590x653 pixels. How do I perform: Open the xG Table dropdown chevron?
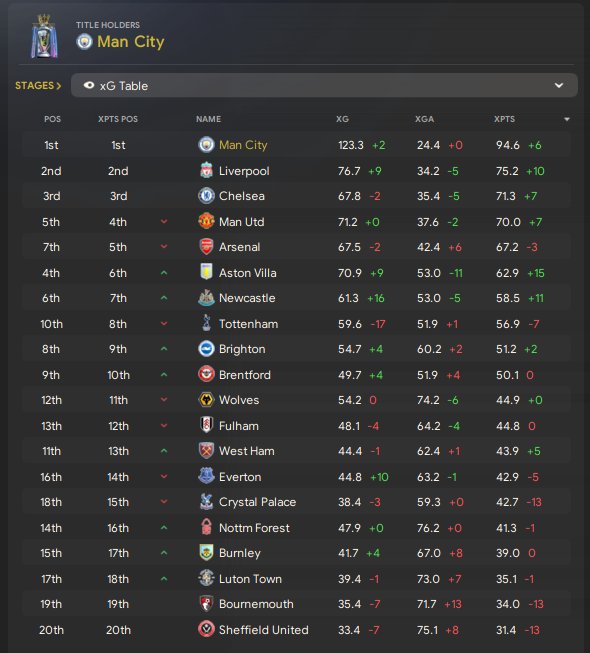(x=559, y=85)
